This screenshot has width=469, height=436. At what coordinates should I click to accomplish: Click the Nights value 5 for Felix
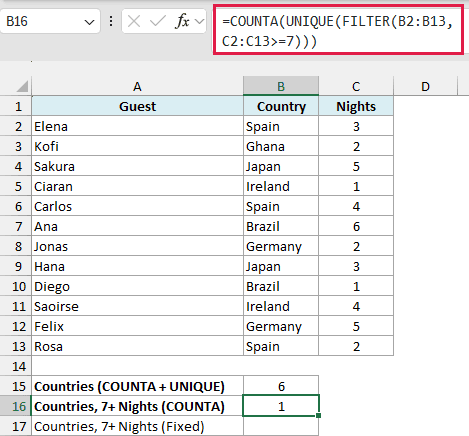356,326
